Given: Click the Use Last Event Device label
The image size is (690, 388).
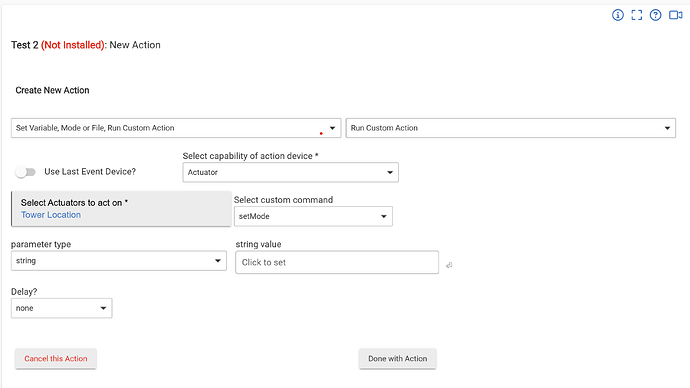Looking at the screenshot, I should click(90, 172).
